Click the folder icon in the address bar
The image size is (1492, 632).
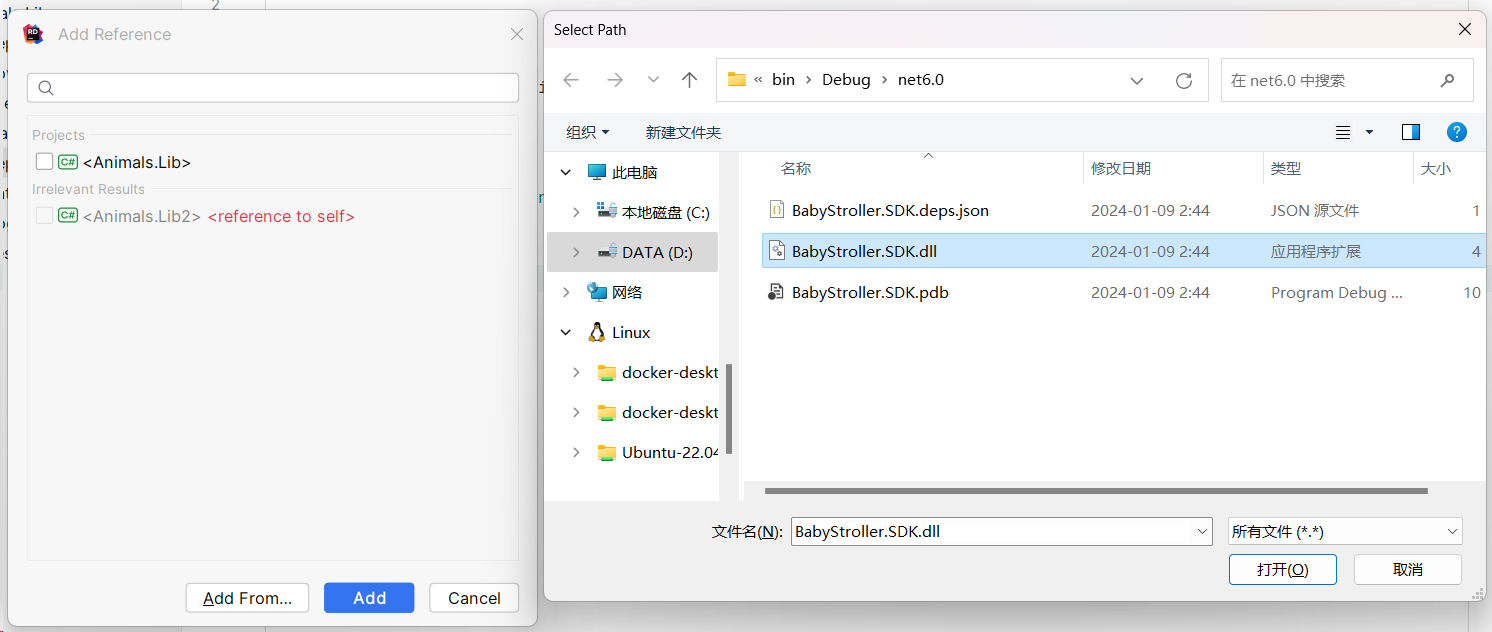[737, 80]
